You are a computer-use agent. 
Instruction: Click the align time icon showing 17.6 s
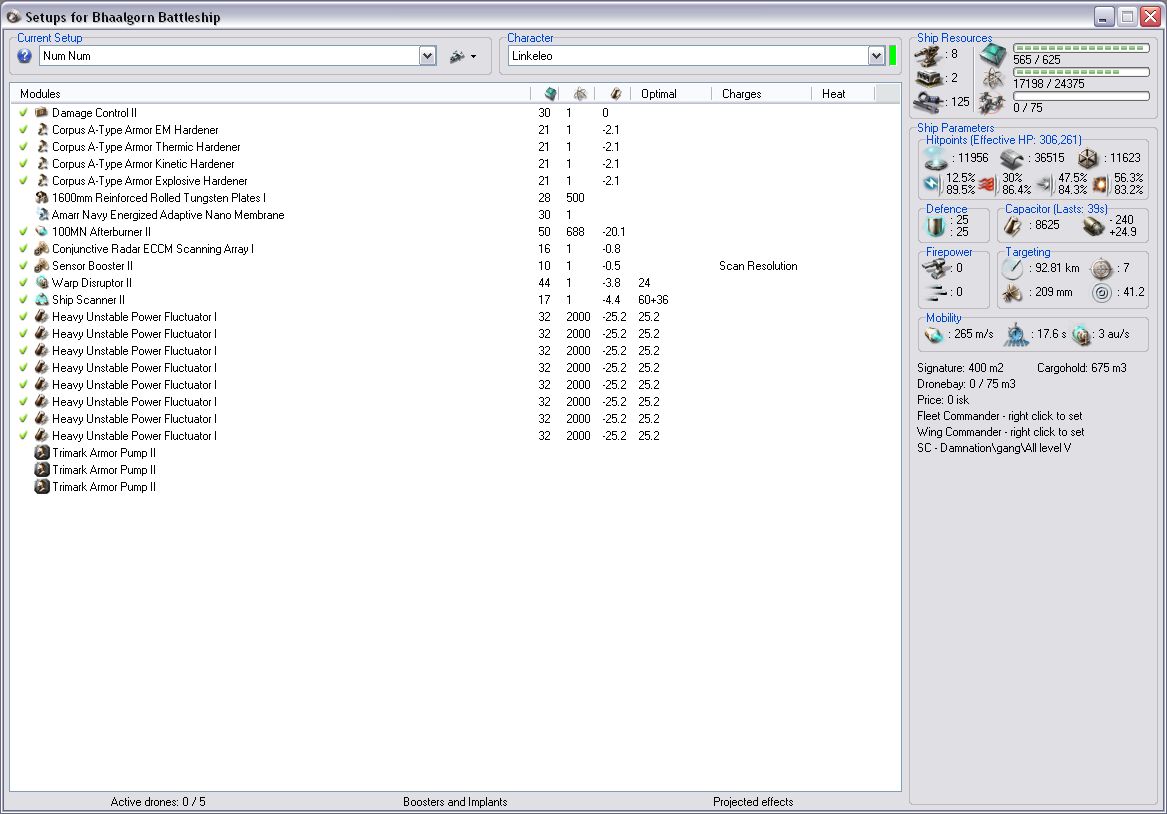1015,335
